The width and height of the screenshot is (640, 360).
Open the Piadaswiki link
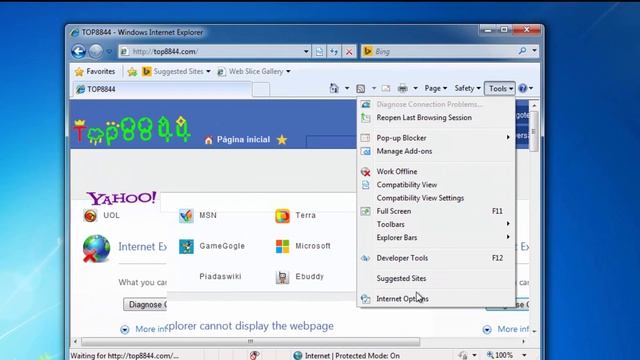click(x=220, y=276)
